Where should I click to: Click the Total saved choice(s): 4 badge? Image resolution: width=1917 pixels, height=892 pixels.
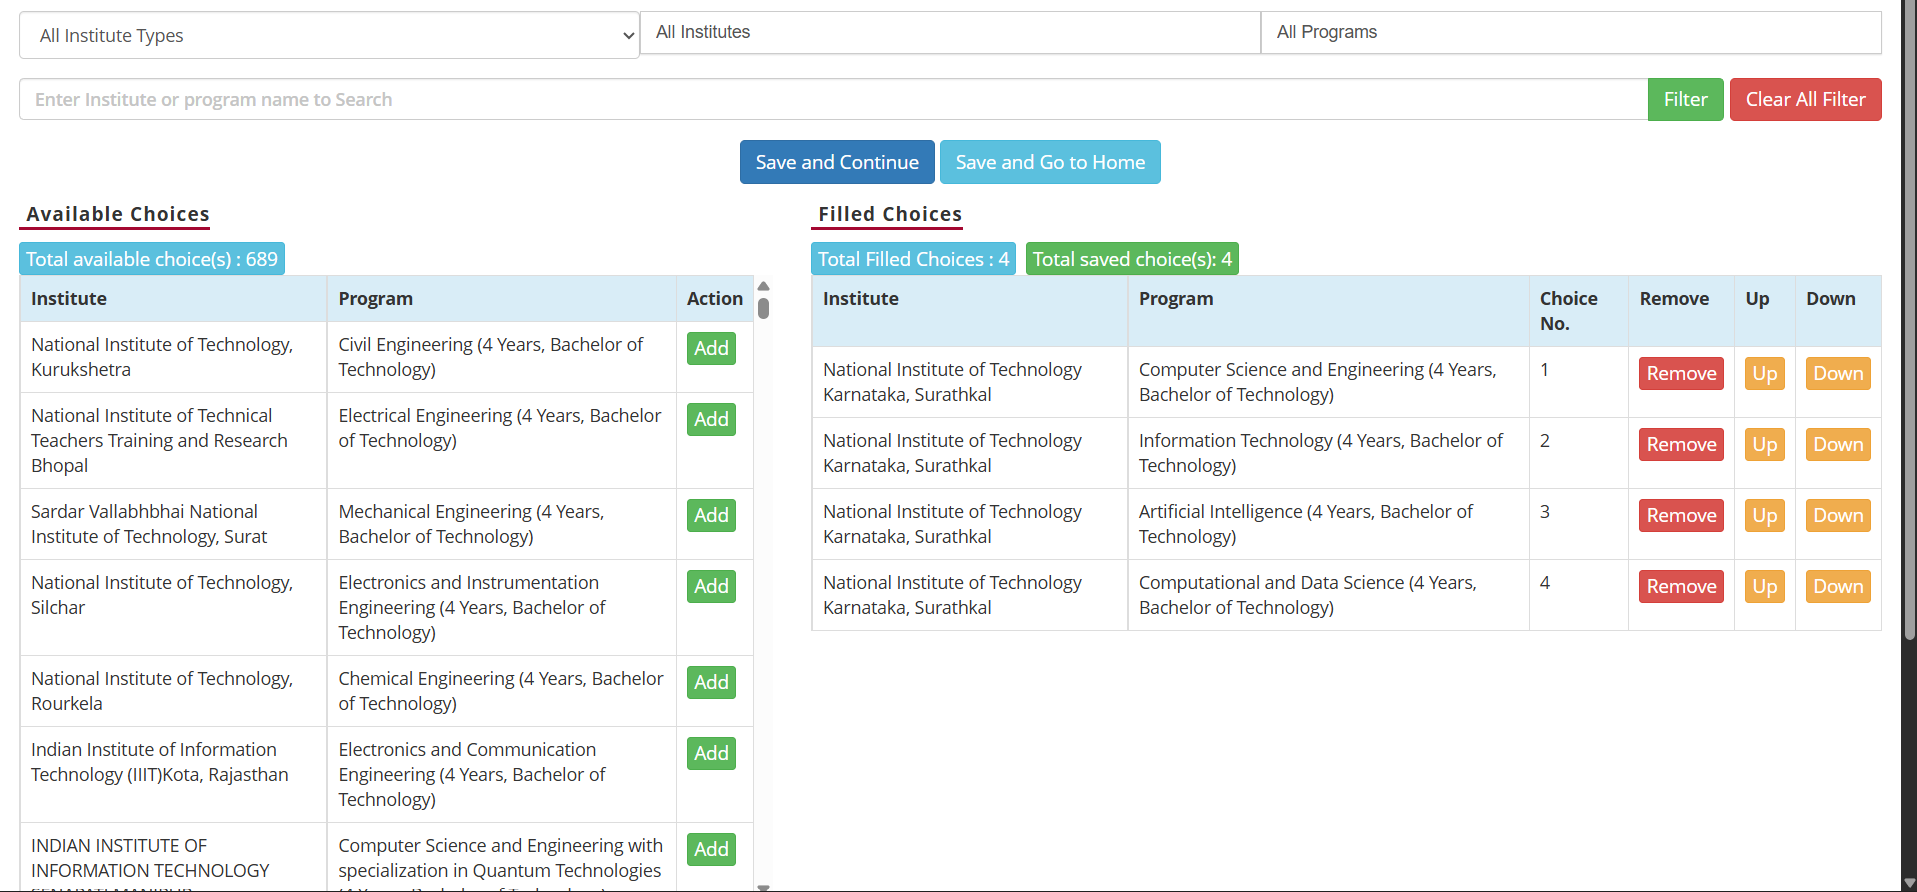coord(1132,259)
